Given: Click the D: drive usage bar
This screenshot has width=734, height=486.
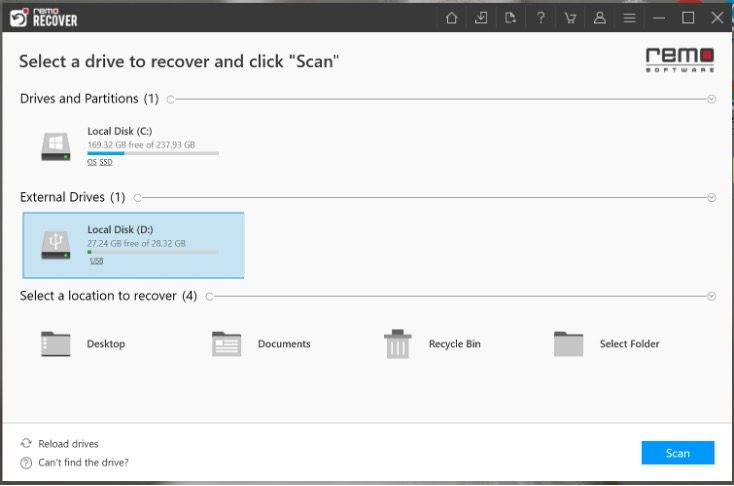Looking at the screenshot, I should (153, 252).
